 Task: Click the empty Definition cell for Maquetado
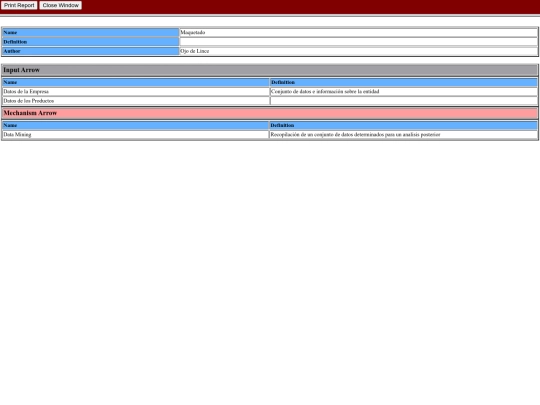(x=358, y=42)
